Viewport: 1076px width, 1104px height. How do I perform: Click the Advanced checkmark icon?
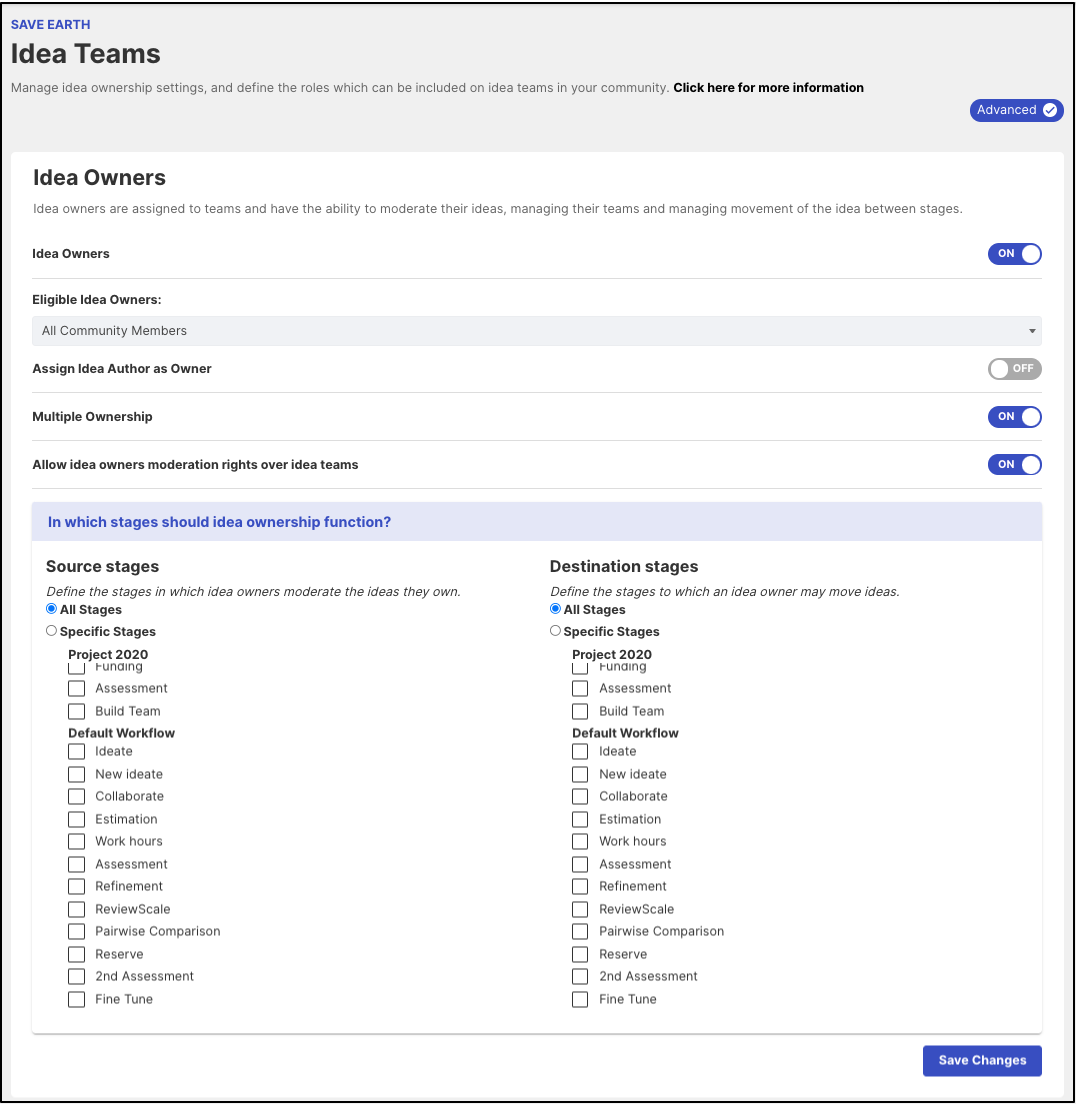(1049, 110)
